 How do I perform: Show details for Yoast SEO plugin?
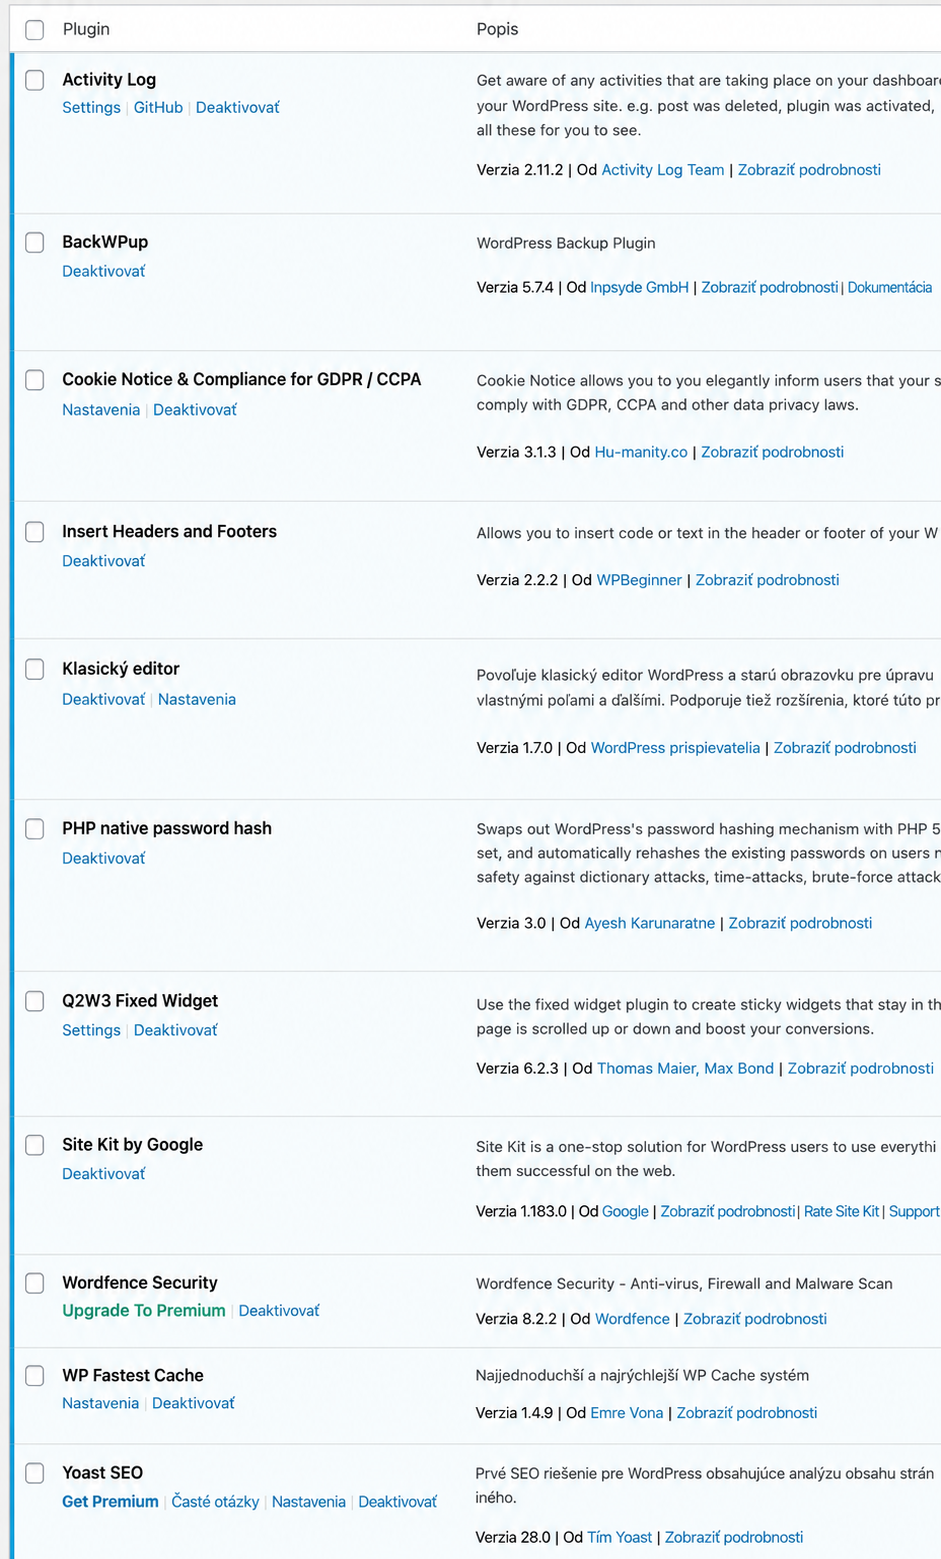coord(734,1537)
